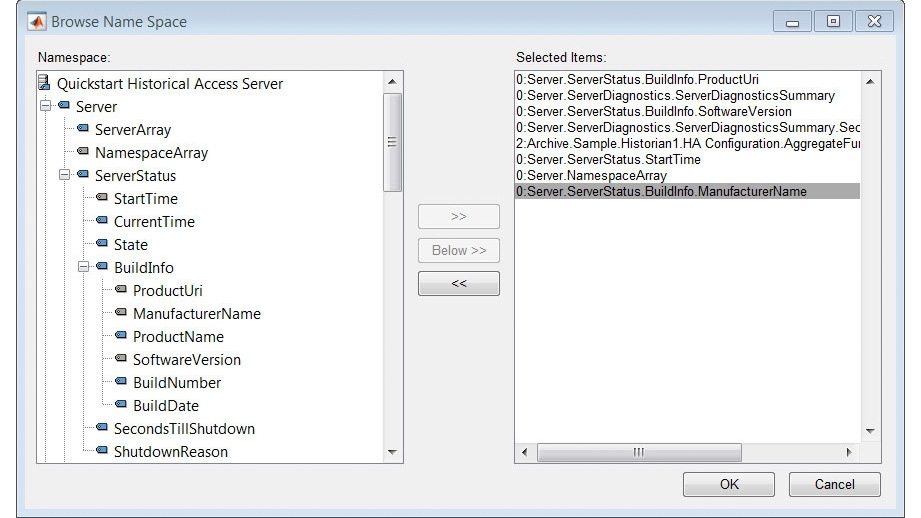Select the CurrentTime tree node

(x=154, y=222)
